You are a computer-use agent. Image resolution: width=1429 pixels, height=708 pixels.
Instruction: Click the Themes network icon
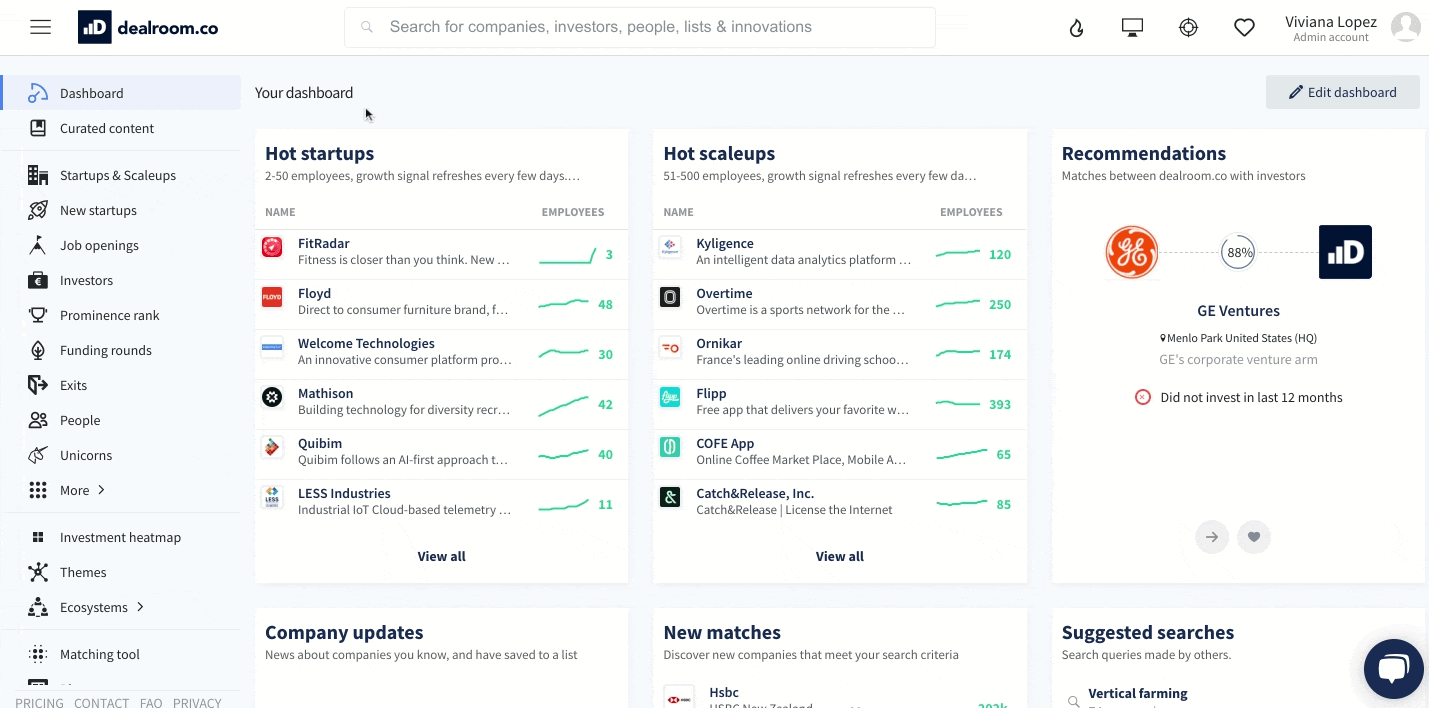[x=38, y=572]
